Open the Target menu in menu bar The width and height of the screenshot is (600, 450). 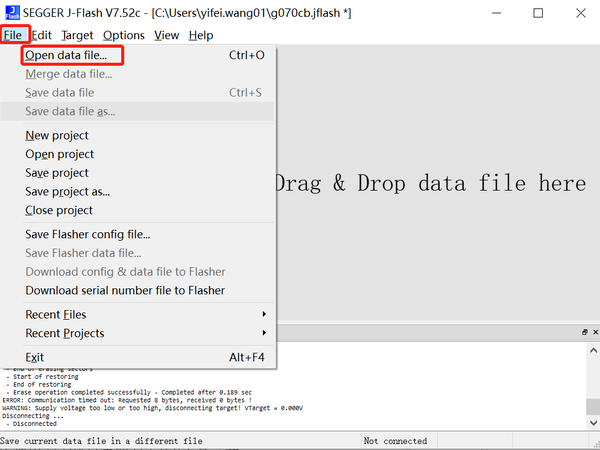tap(77, 36)
